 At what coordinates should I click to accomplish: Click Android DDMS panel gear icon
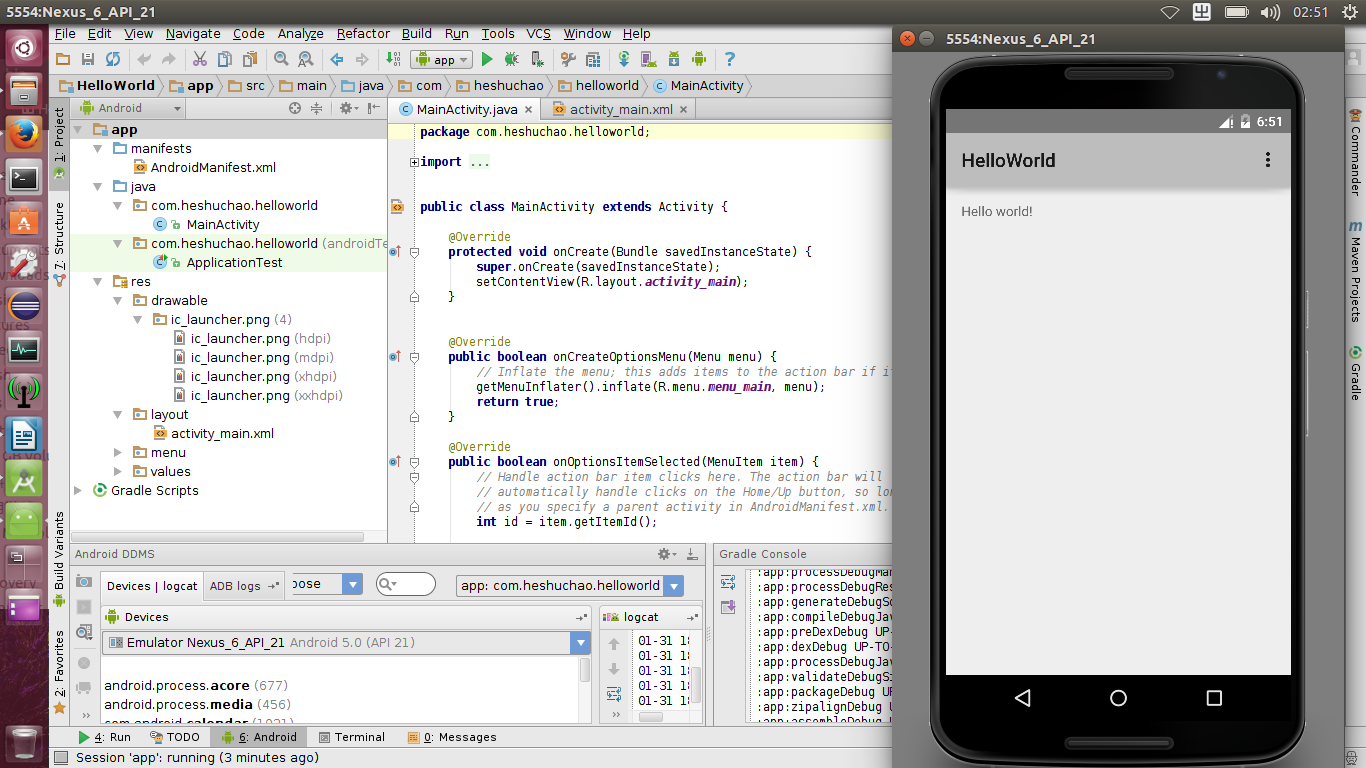click(666, 554)
